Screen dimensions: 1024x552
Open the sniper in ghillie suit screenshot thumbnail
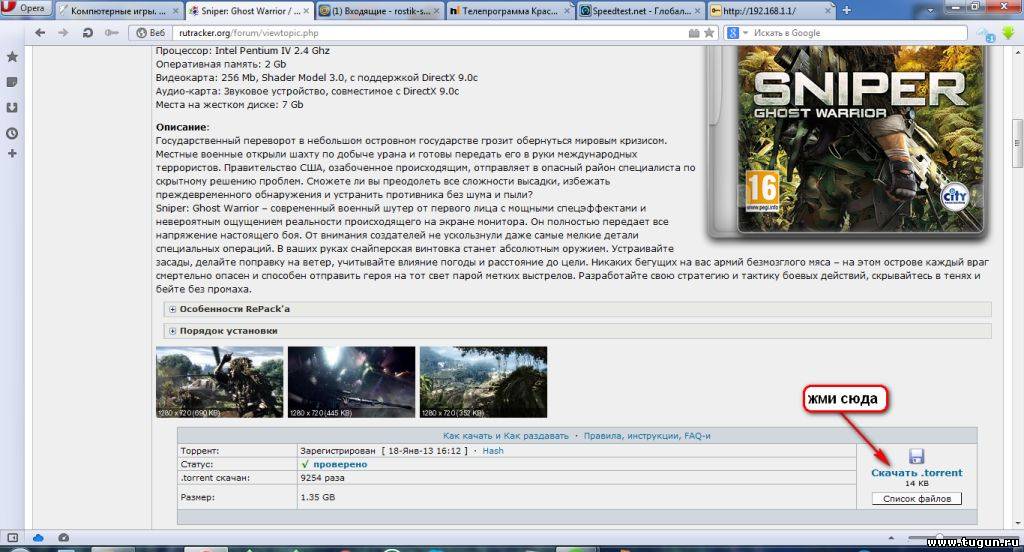click(219, 382)
